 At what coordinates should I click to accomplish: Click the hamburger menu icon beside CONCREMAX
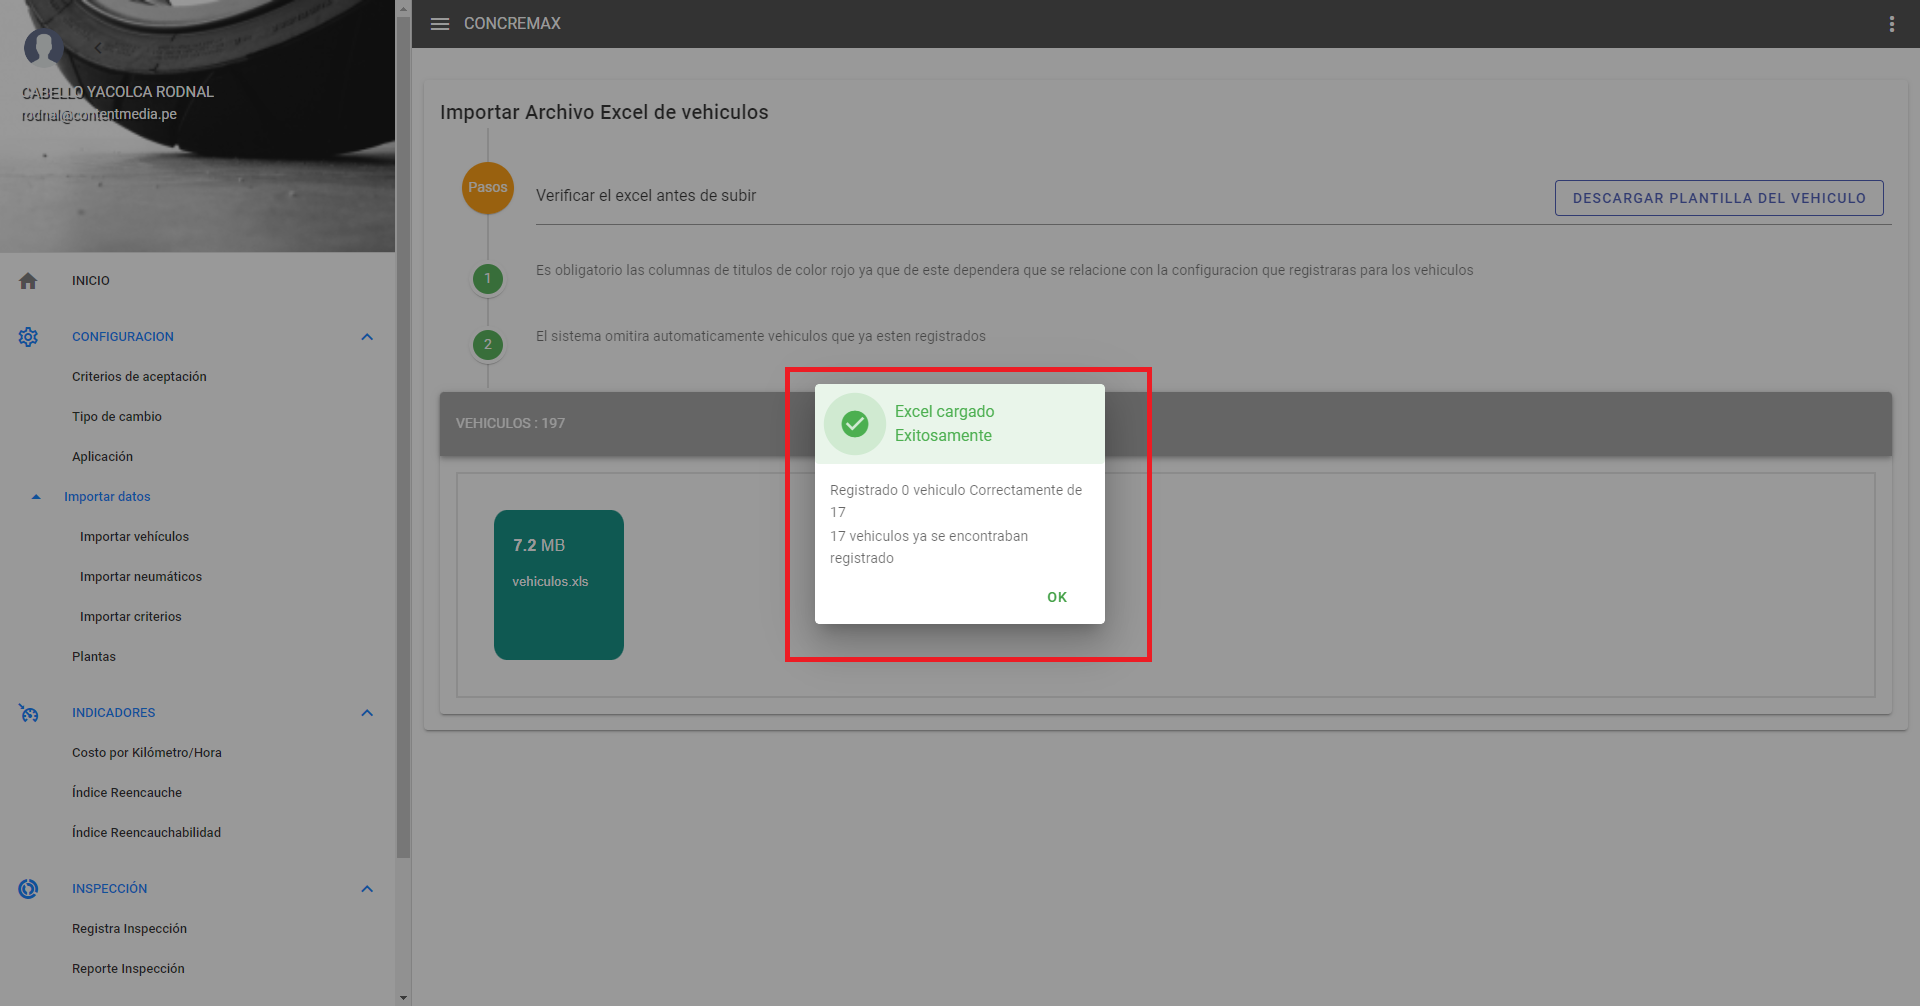(440, 24)
